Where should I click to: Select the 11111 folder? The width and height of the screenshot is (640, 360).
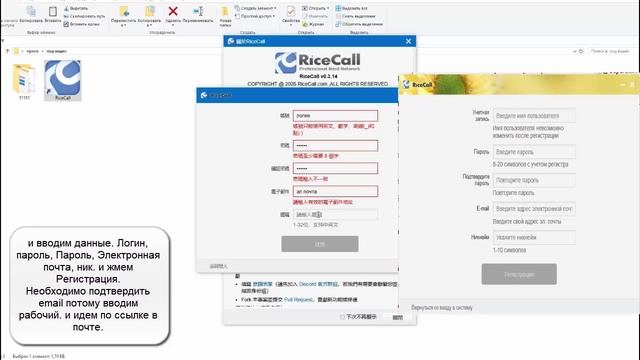(x=24, y=81)
